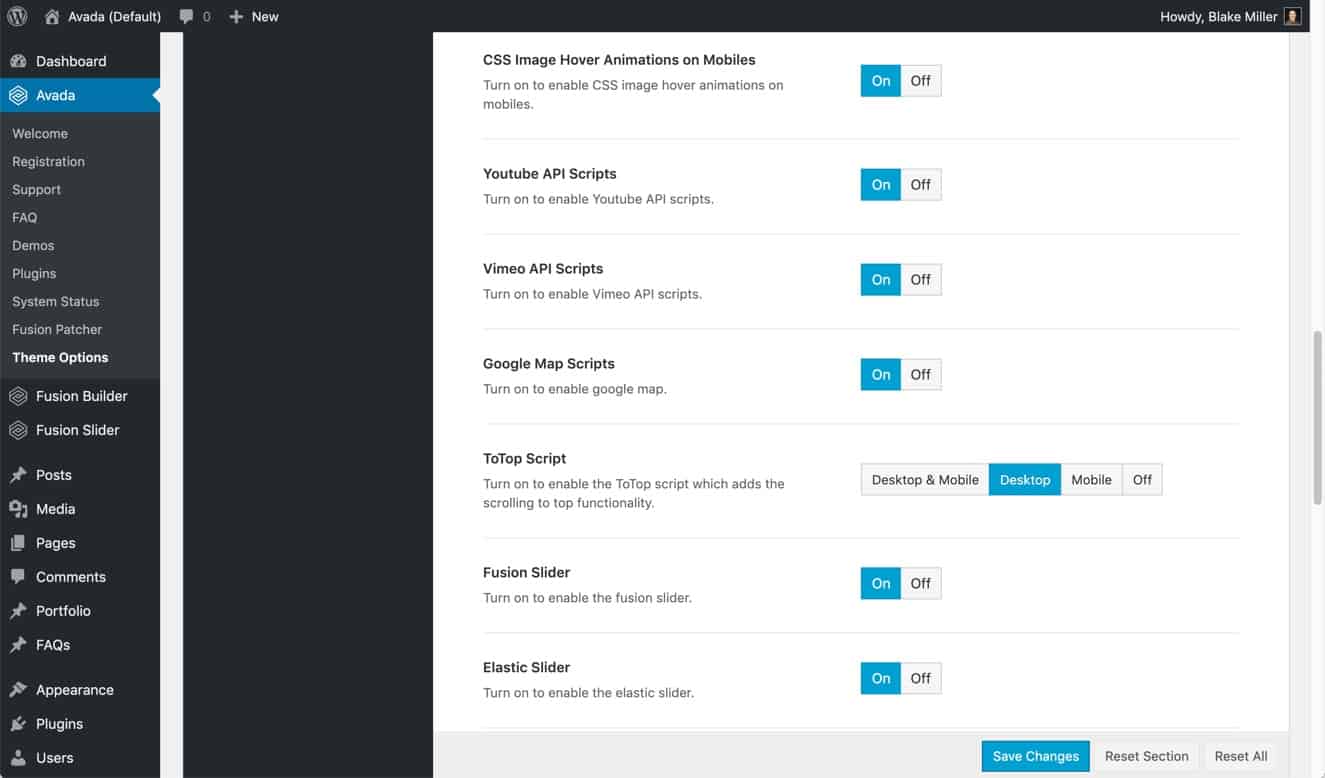Viewport: 1325px width, 778px height.
Task: Turn off Vimeo API Scripts
Action: pos(921,279)
